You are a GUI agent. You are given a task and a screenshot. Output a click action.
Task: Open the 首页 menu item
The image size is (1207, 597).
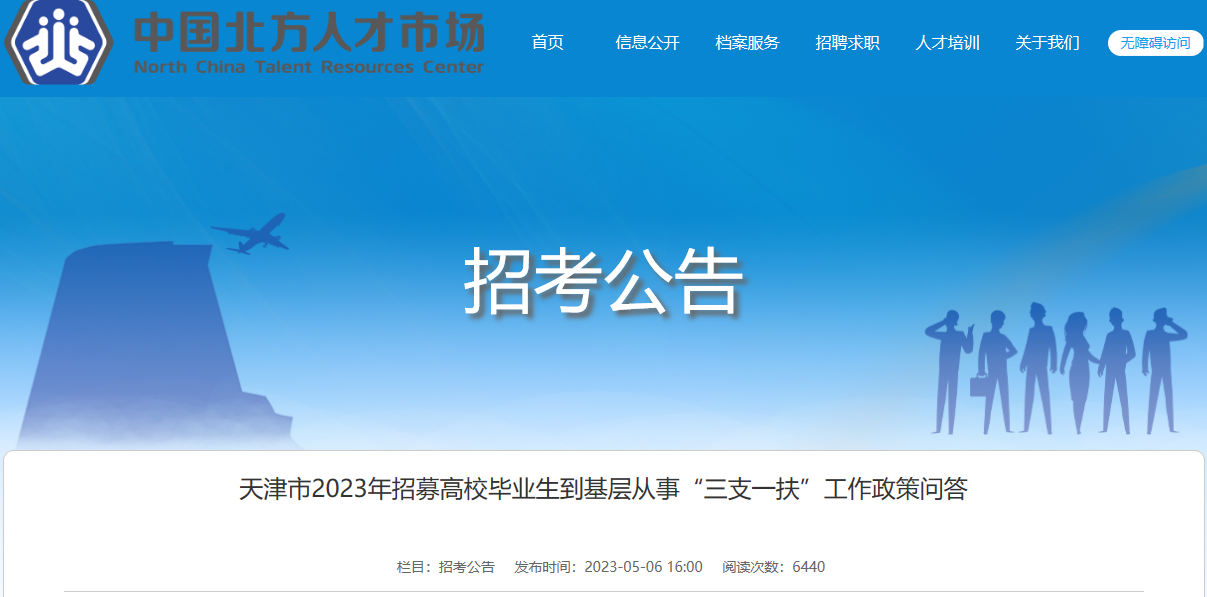[548, 43]
